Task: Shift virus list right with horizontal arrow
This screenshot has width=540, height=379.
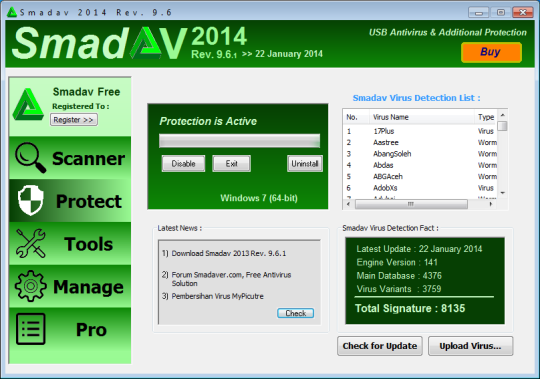Action: click(x=491, y=204)
